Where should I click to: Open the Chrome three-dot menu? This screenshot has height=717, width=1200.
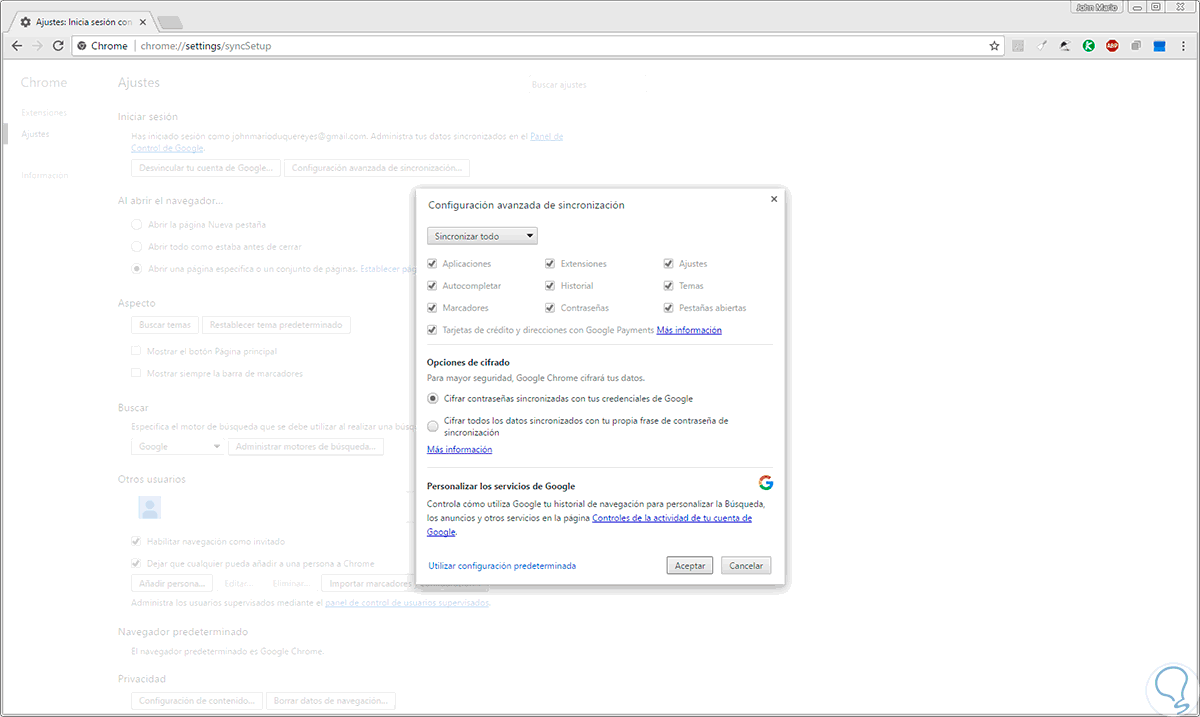click(x=1184, y=46)
